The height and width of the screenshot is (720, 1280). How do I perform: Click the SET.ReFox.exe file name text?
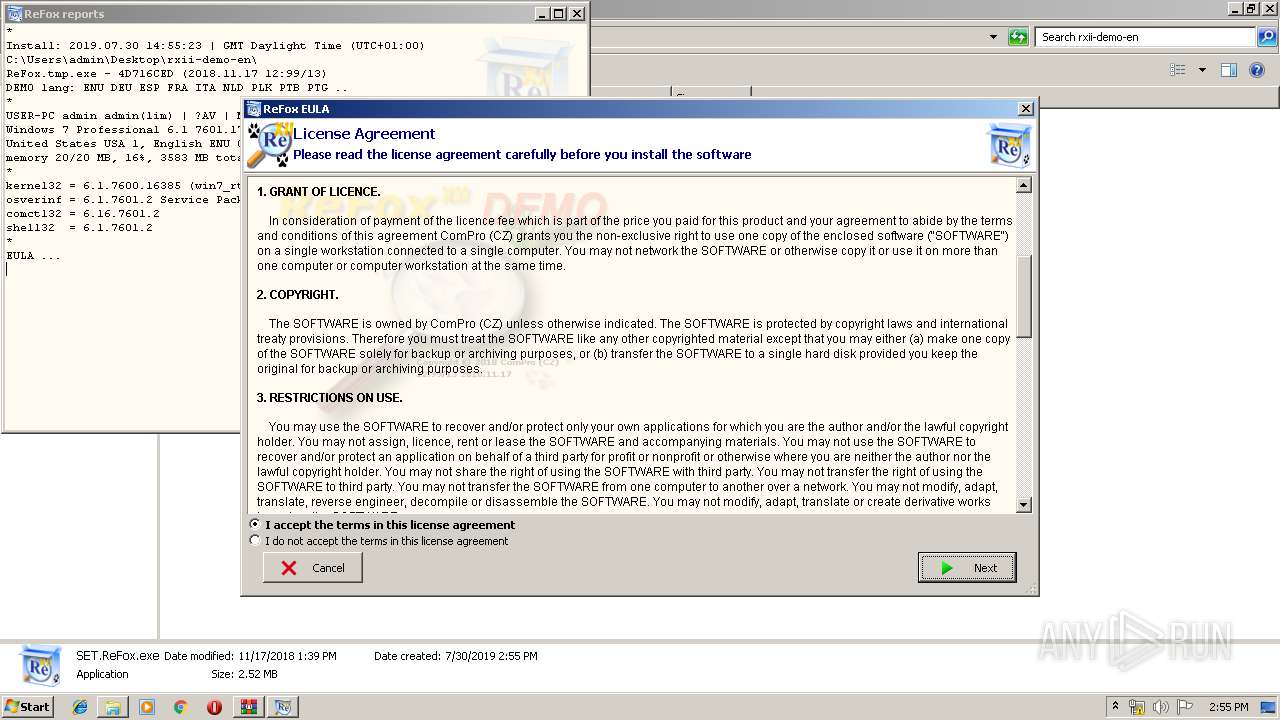[x=117, y=656]
